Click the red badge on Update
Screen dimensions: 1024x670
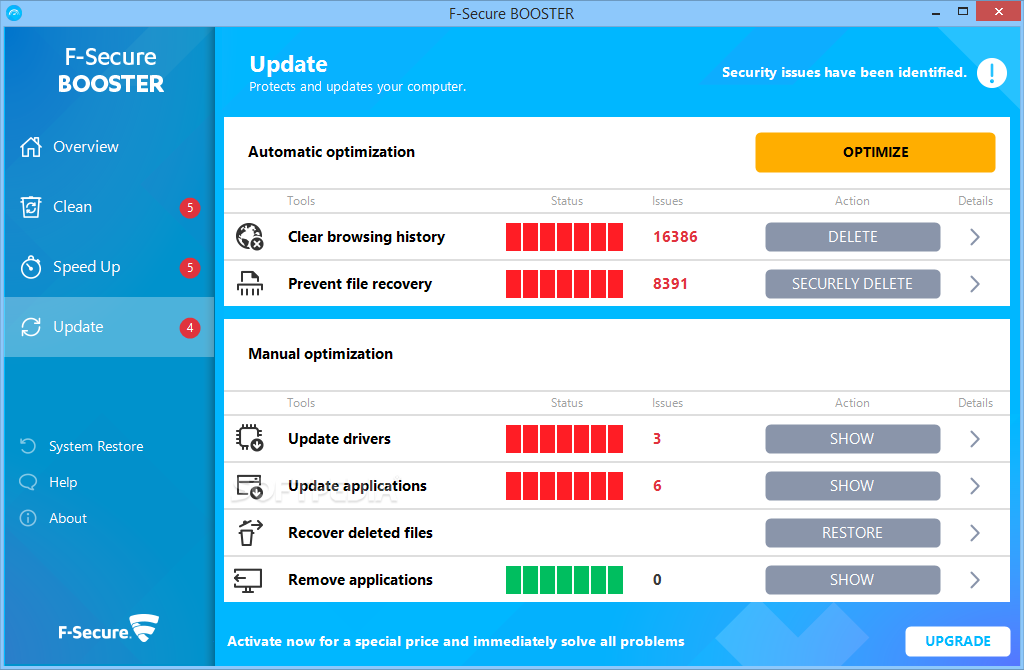190,328
